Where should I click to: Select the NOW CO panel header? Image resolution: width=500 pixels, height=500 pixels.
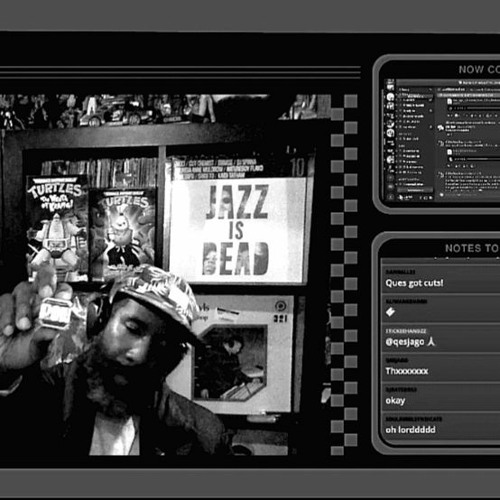click(x=479, y=69)
